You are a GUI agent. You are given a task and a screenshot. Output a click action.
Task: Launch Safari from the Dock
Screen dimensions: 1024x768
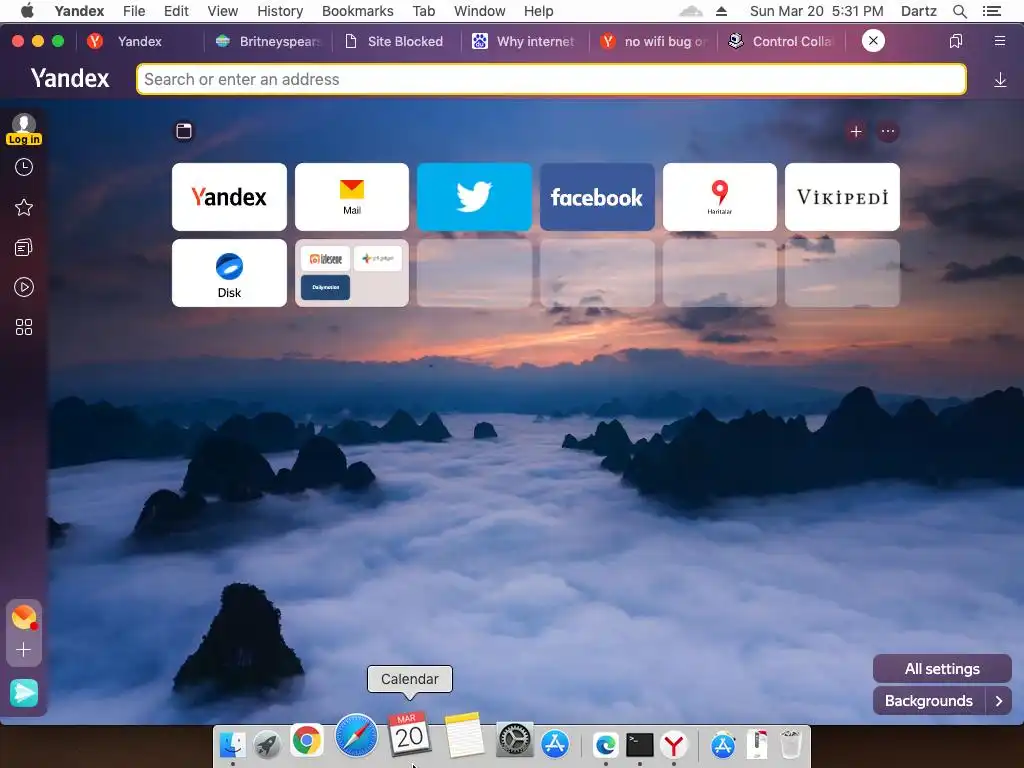point(357,735)
